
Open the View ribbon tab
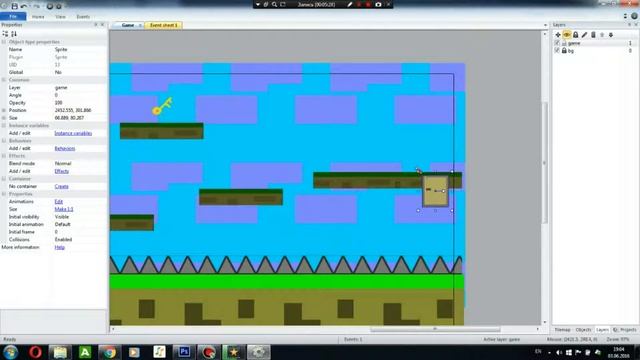(x=60, y=17)
